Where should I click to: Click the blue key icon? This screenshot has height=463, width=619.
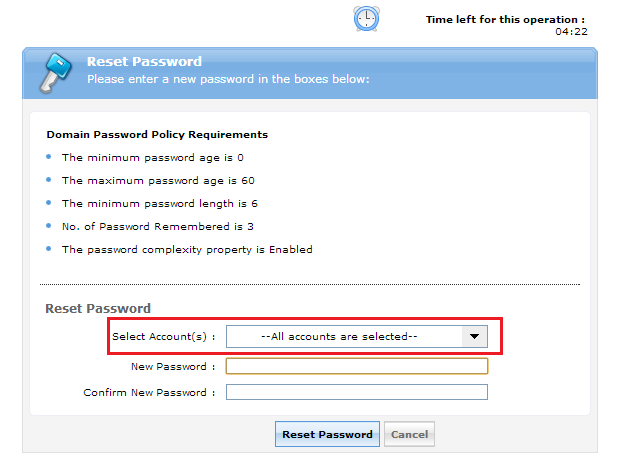point(54,71)
